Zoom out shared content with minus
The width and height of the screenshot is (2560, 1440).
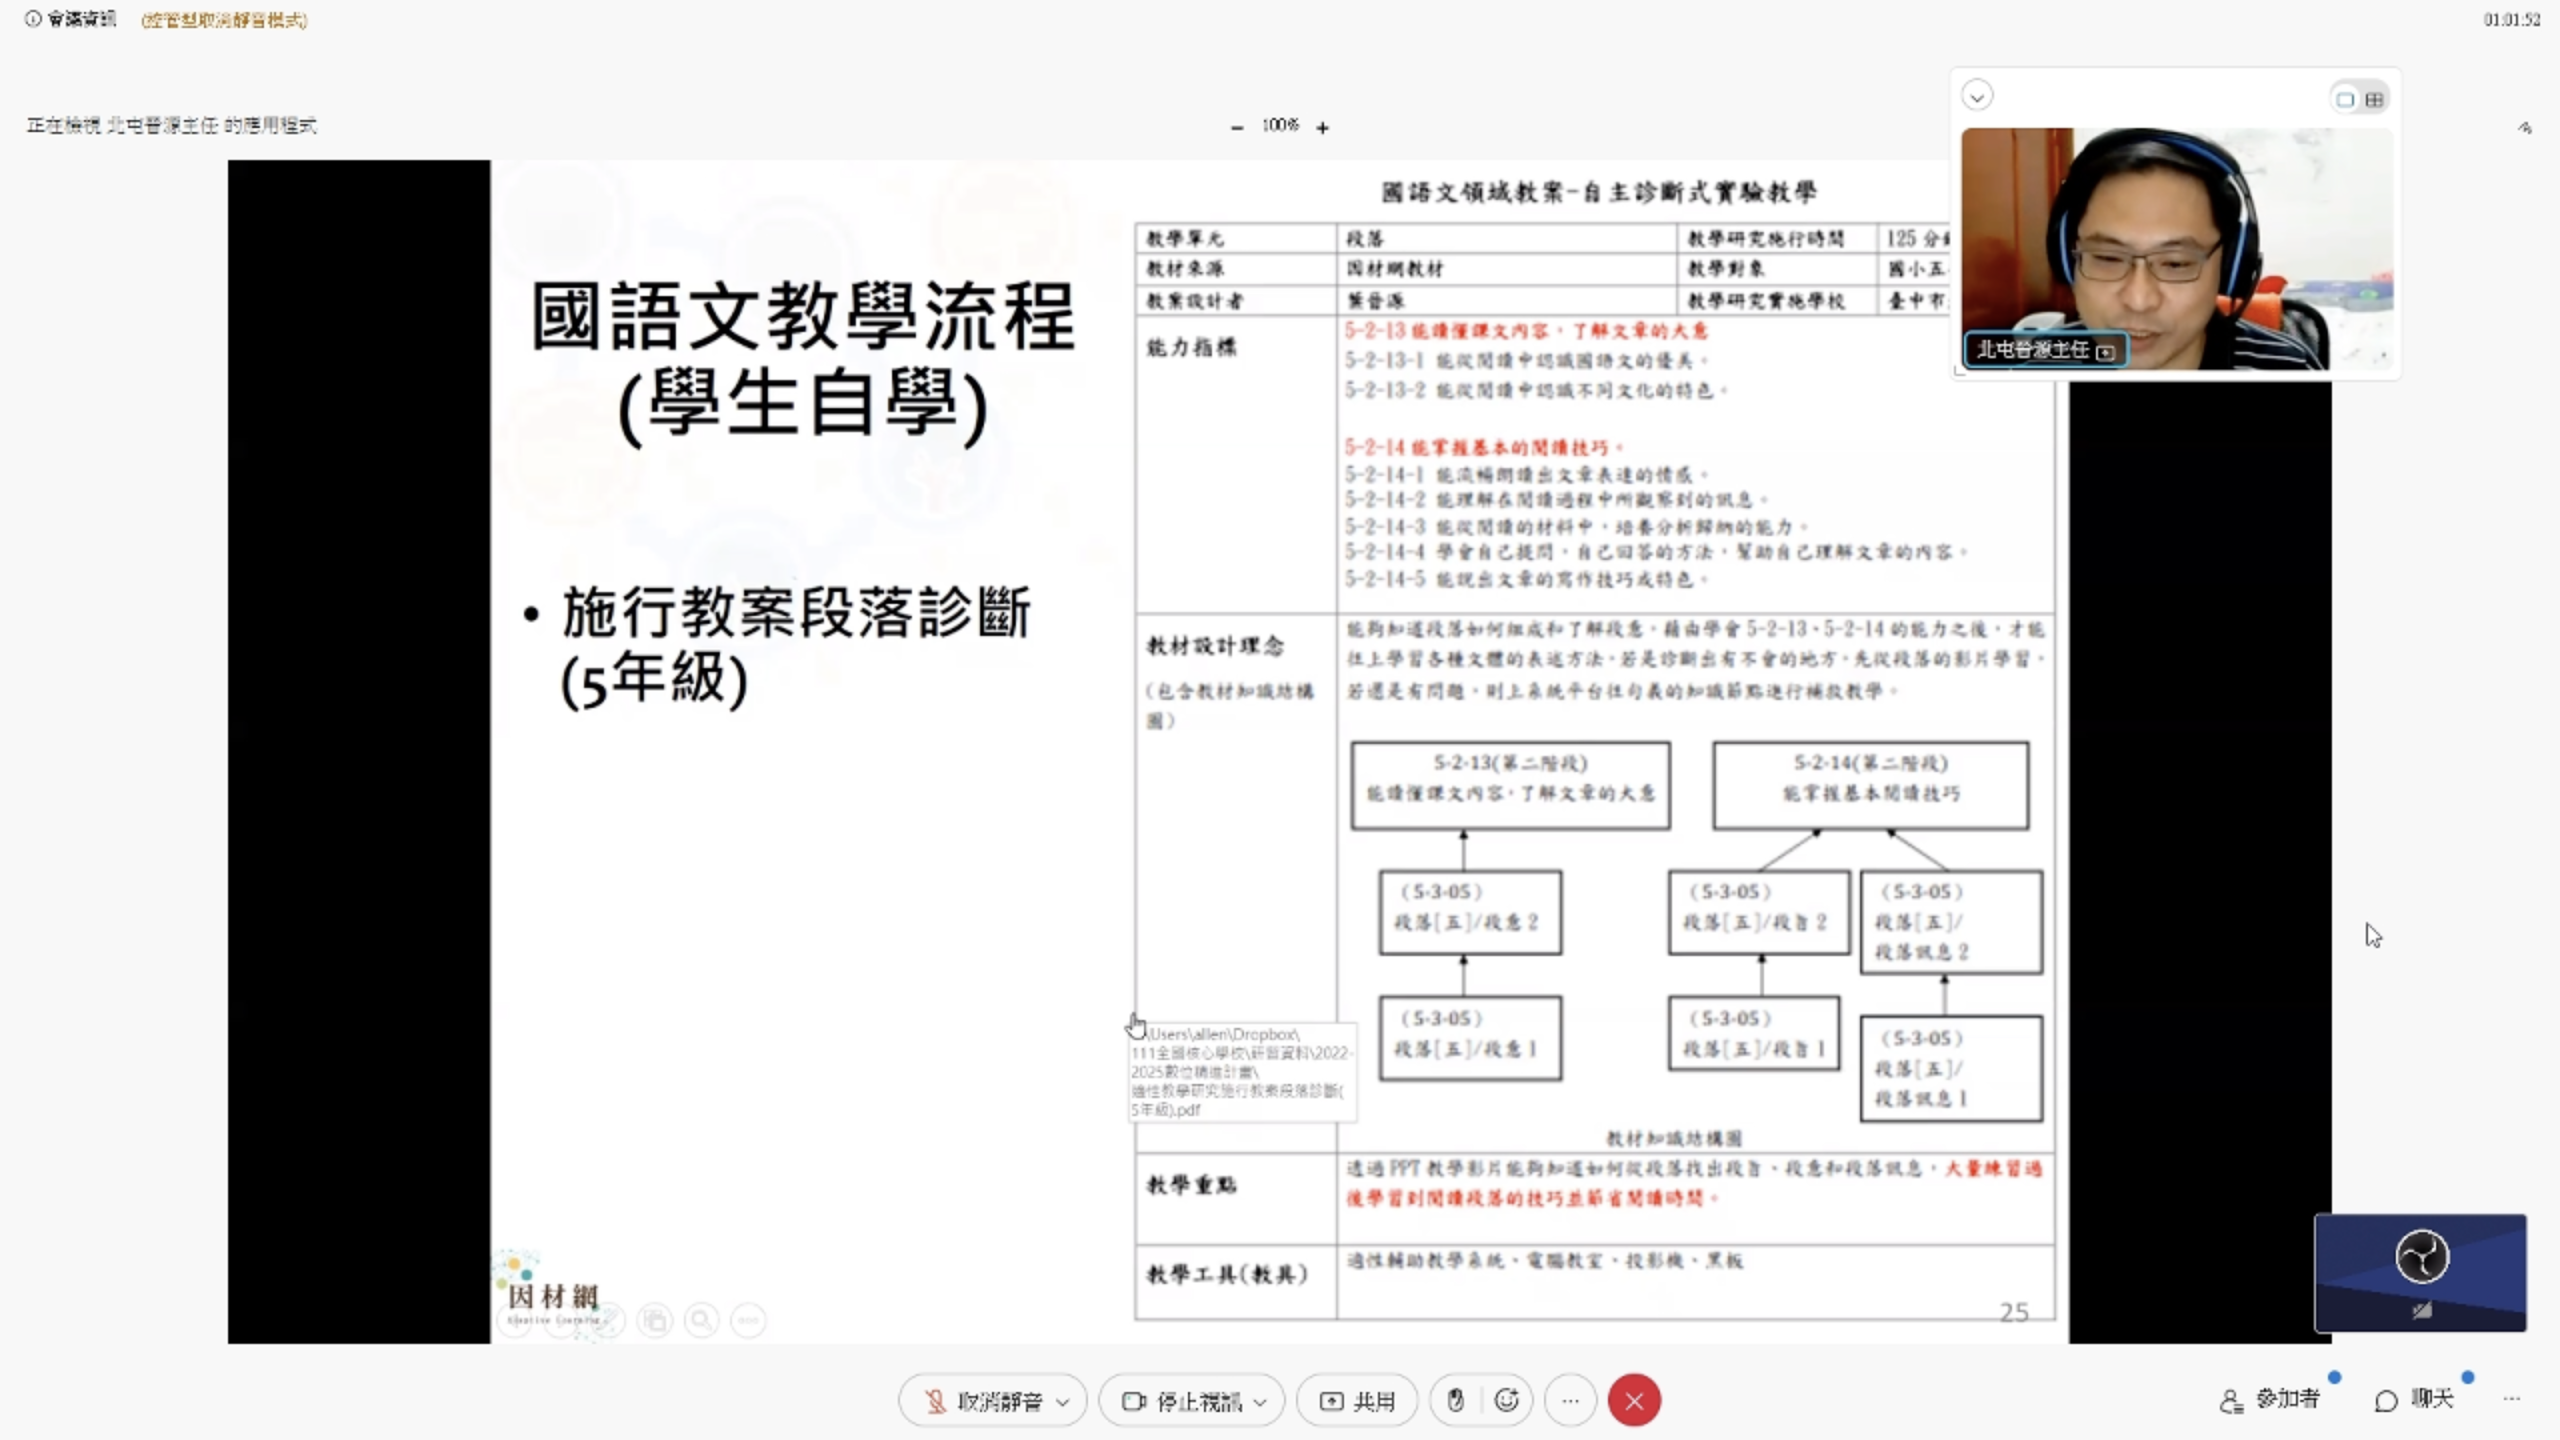tap(1237, 127)
